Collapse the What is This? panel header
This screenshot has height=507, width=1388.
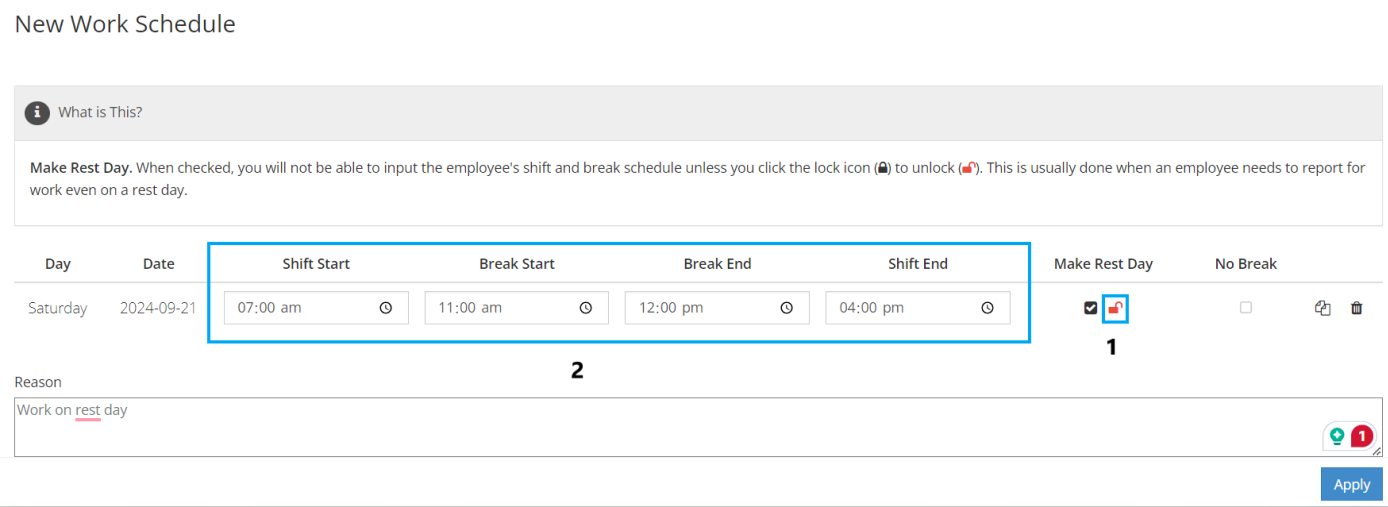click(699, 113)
